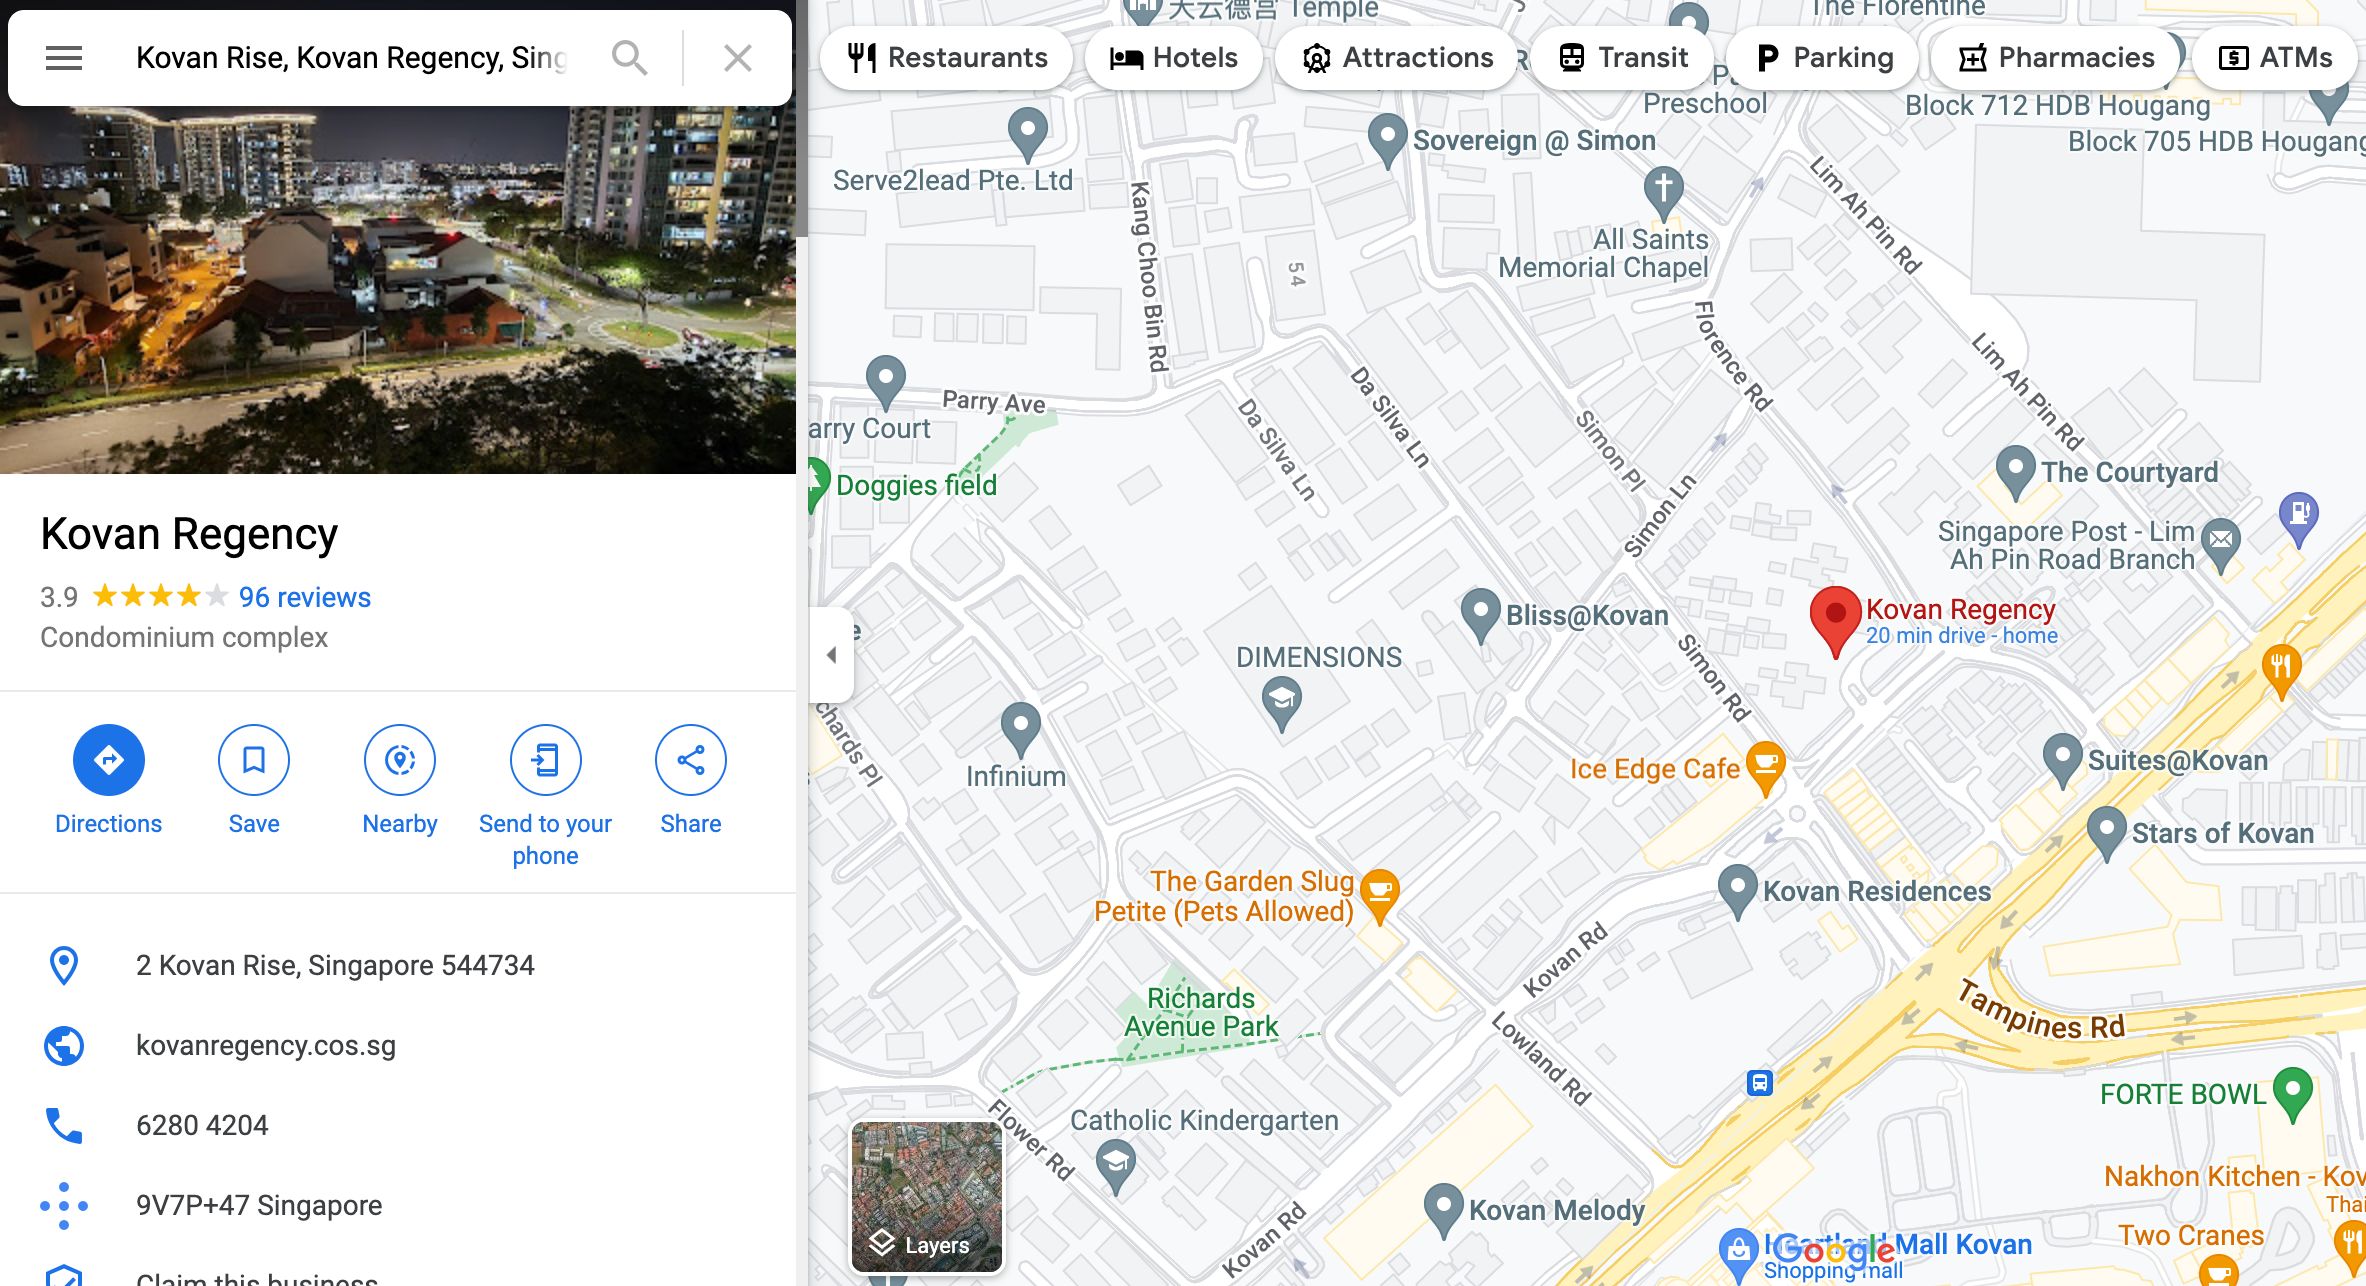The image size is (2366, 1286).
Task: Show Transit options on the map
Action: (1623, 58)
